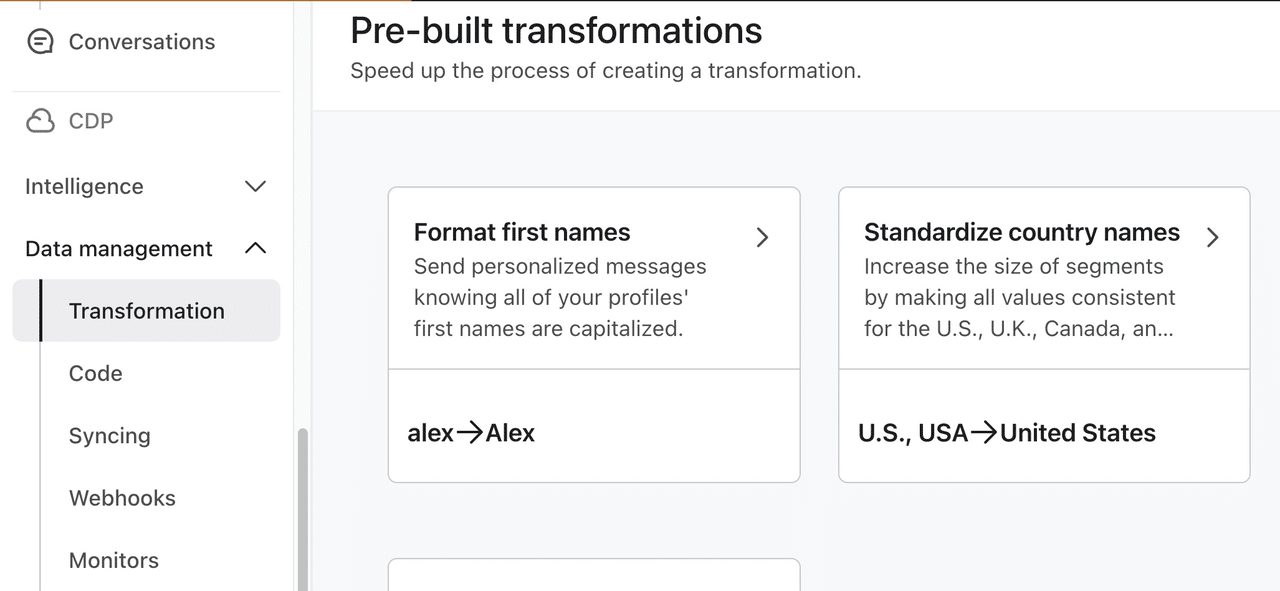Screen dimensions: 1280x591
Task: Click the Conversations speech bubble icon
Action: click(x=38, y=41)
